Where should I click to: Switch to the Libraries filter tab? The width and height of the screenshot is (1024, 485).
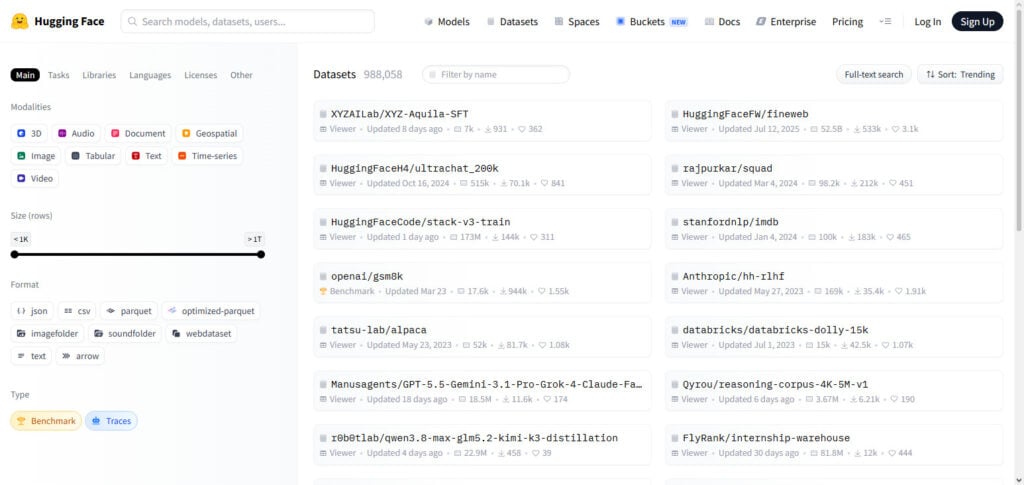point(99,75)
